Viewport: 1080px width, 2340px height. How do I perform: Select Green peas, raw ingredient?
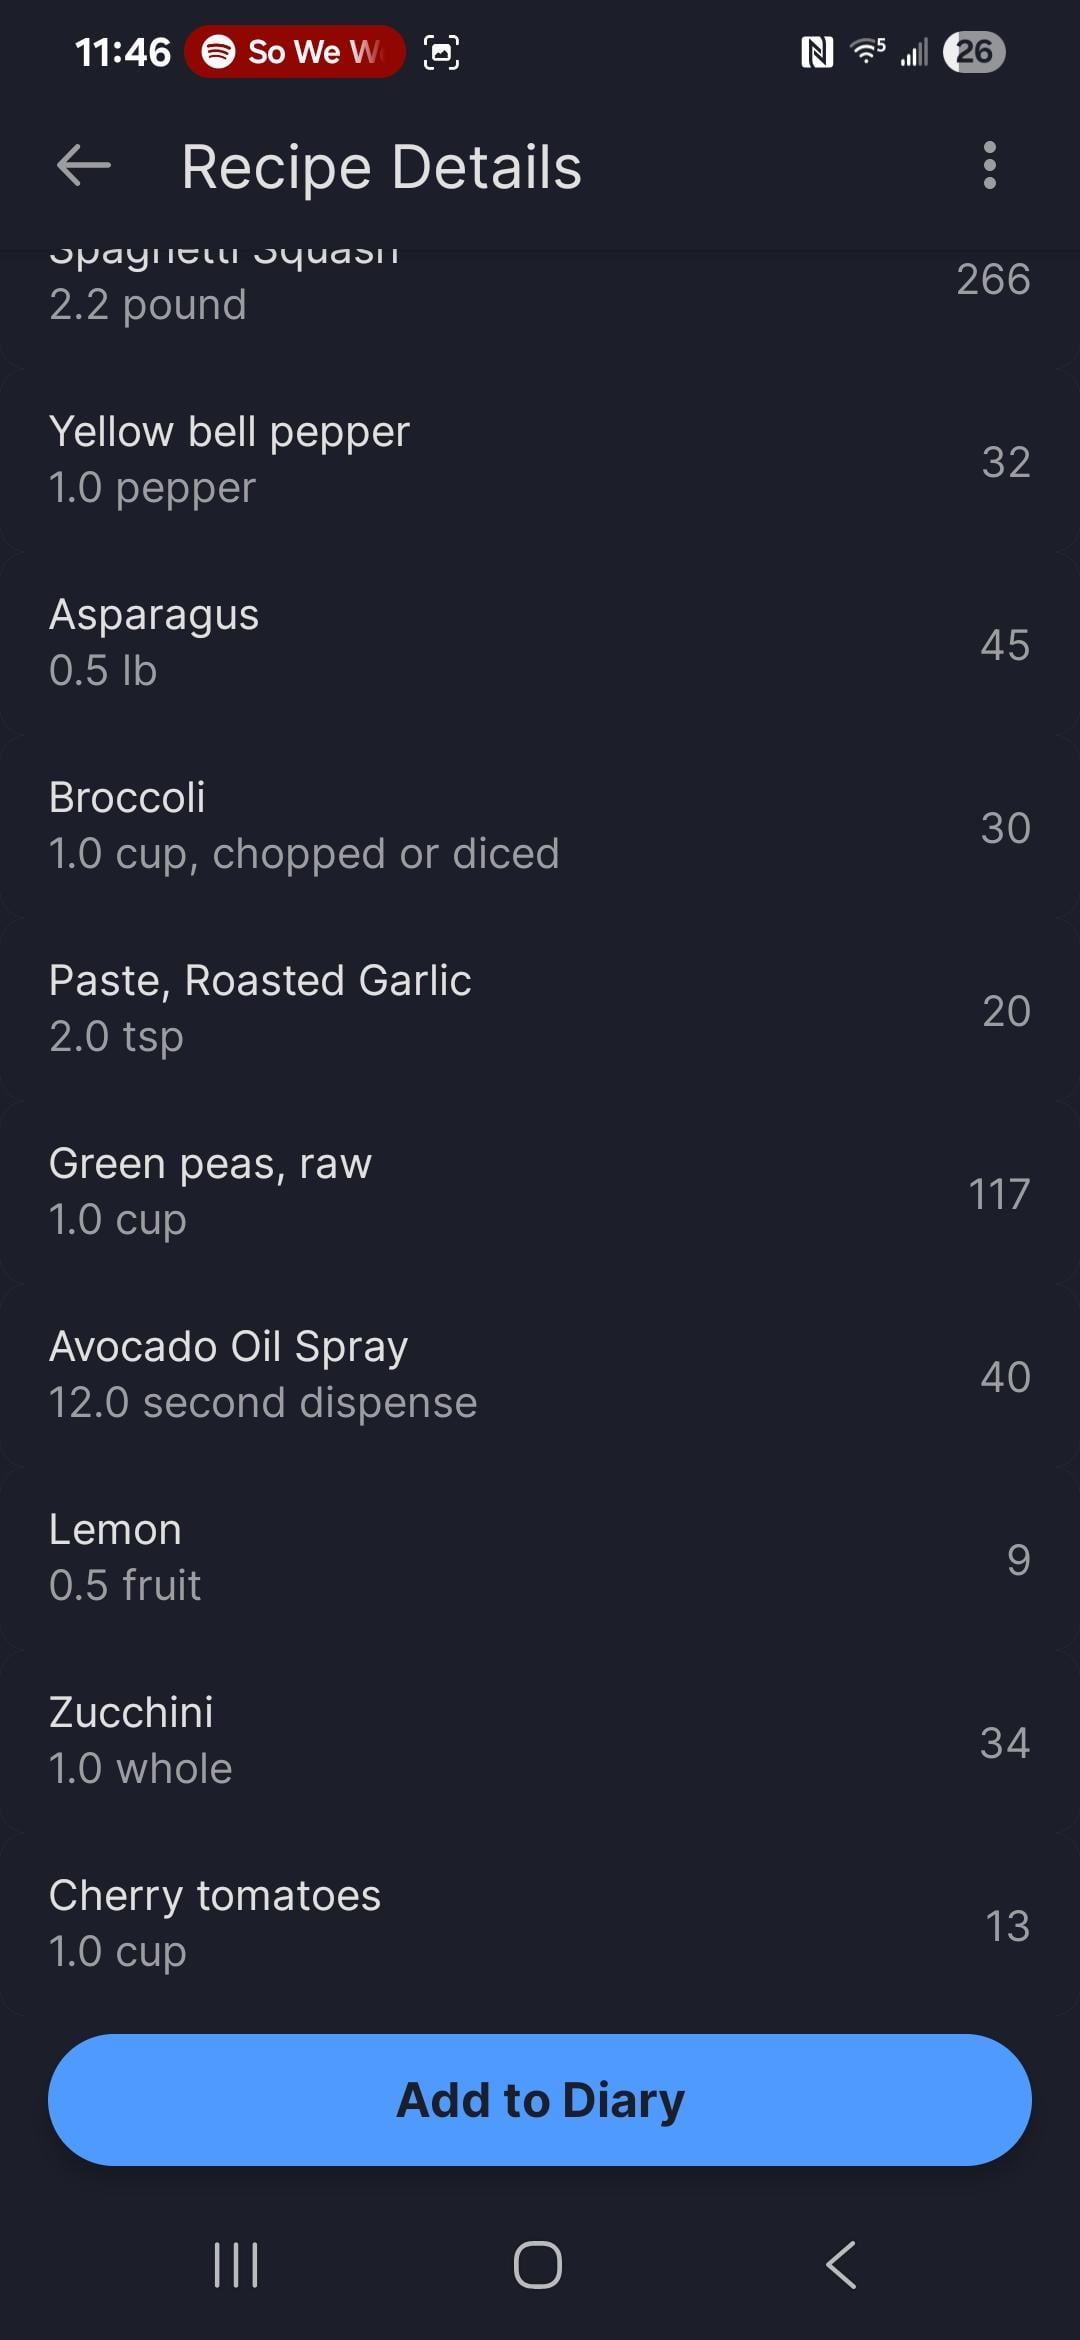[x=540, y=1192]
